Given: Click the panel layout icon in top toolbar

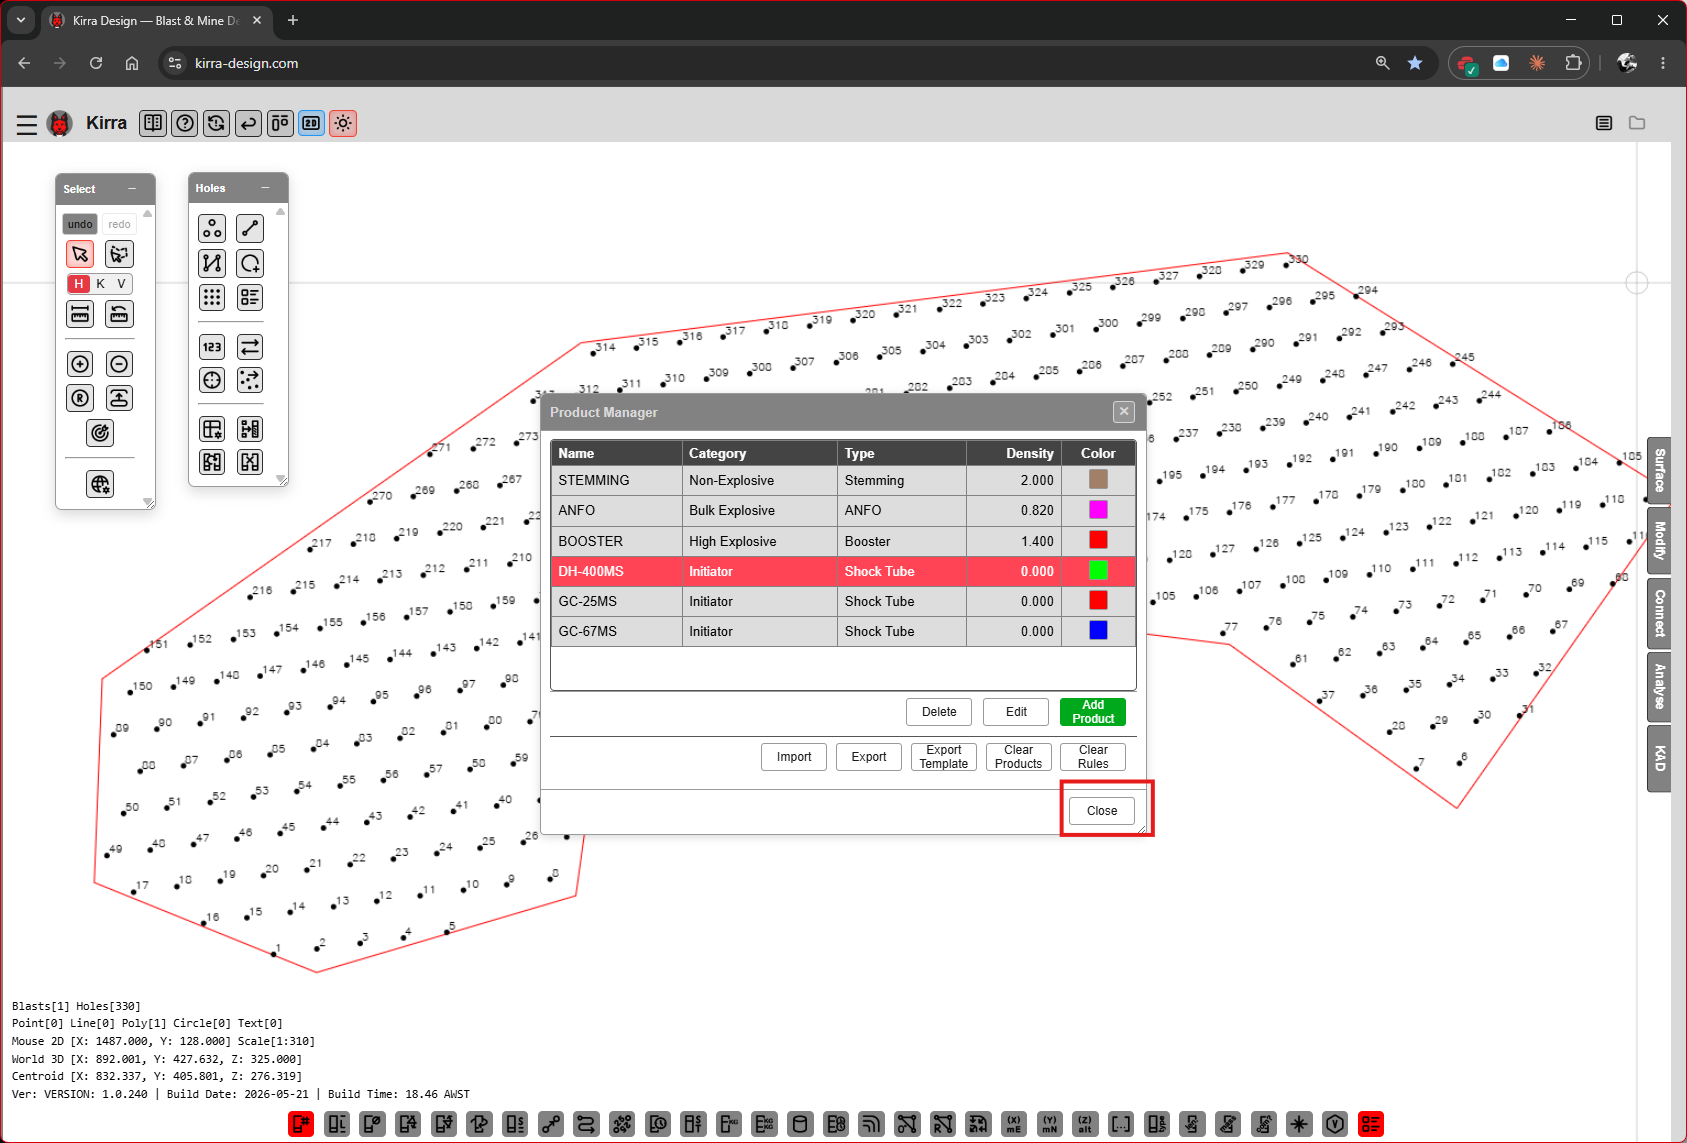Looking at the screenshot, I should (x=280, y=123).
